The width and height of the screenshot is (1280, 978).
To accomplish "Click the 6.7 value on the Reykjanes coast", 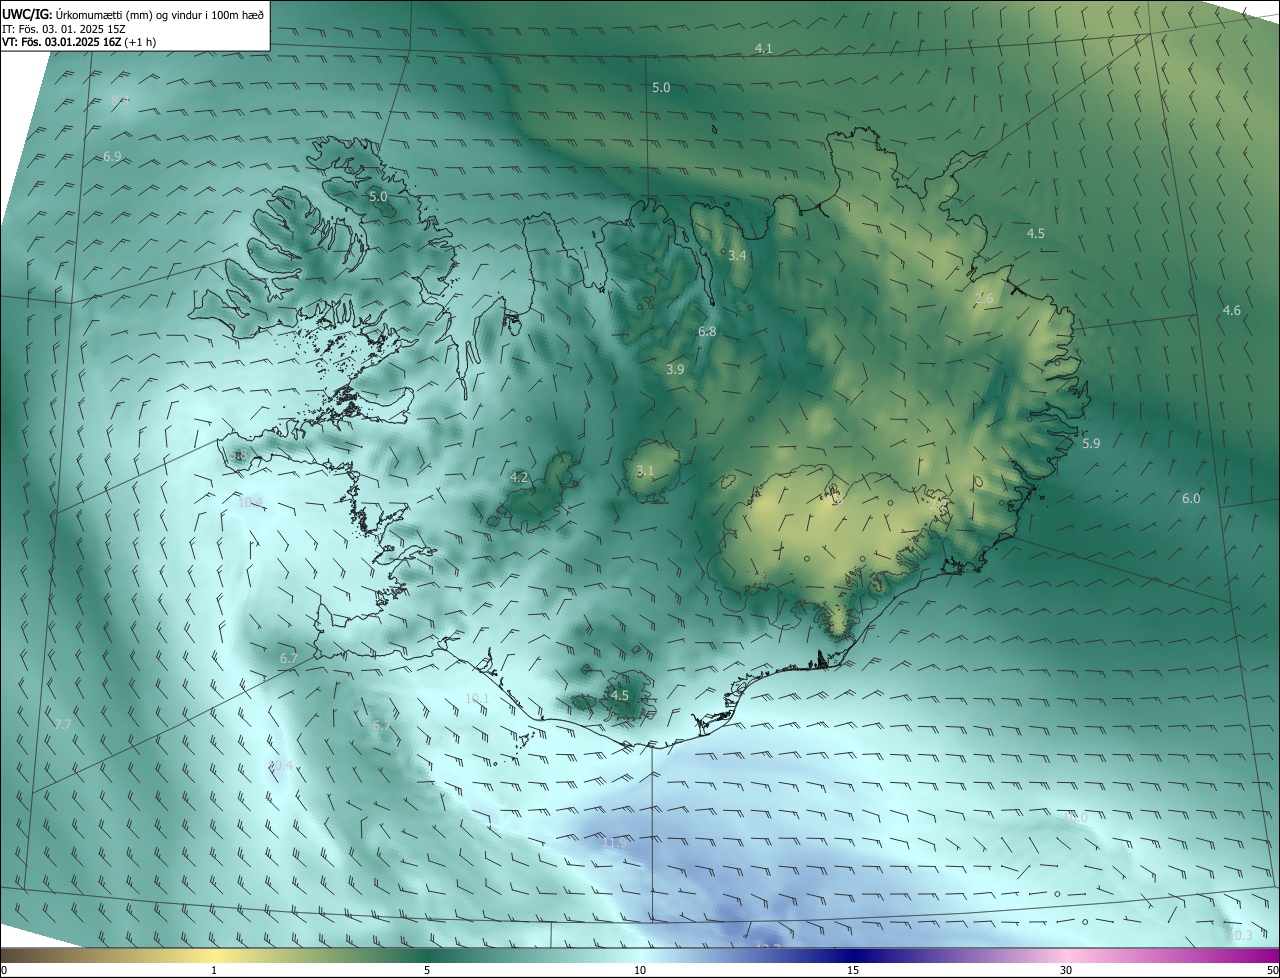I will pyautogui.click(x=289, y=658).
